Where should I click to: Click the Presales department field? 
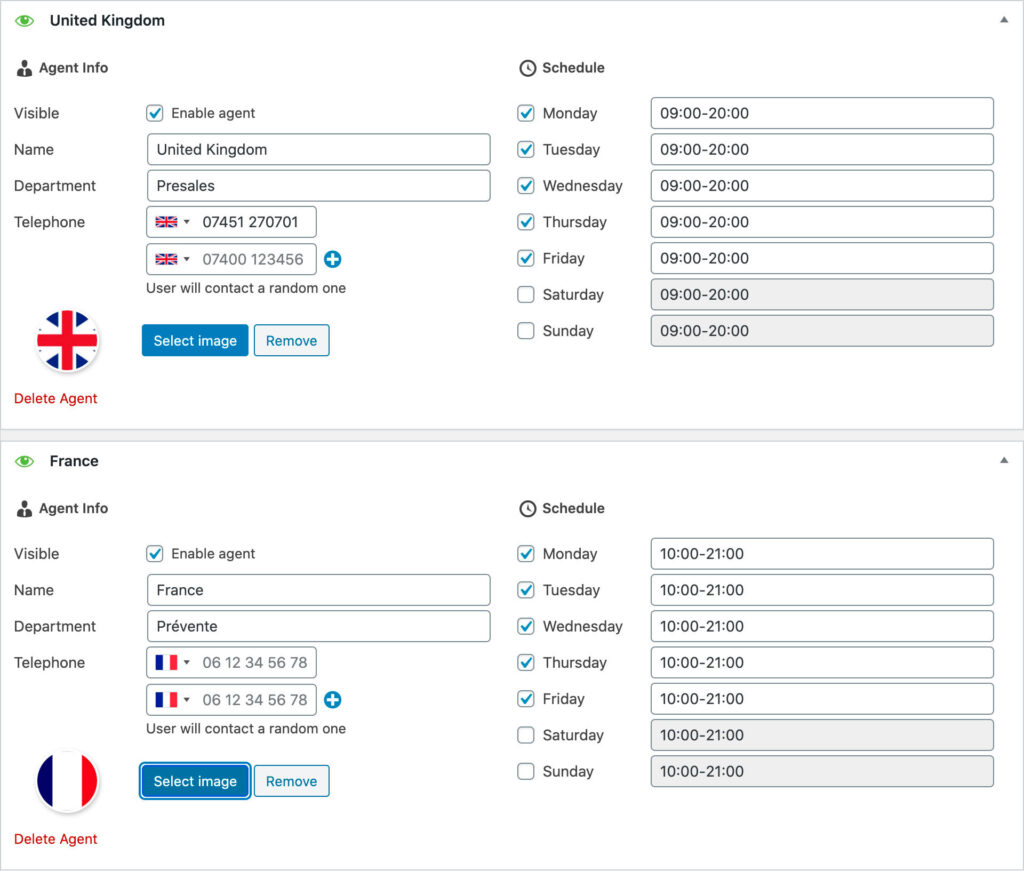318,186
